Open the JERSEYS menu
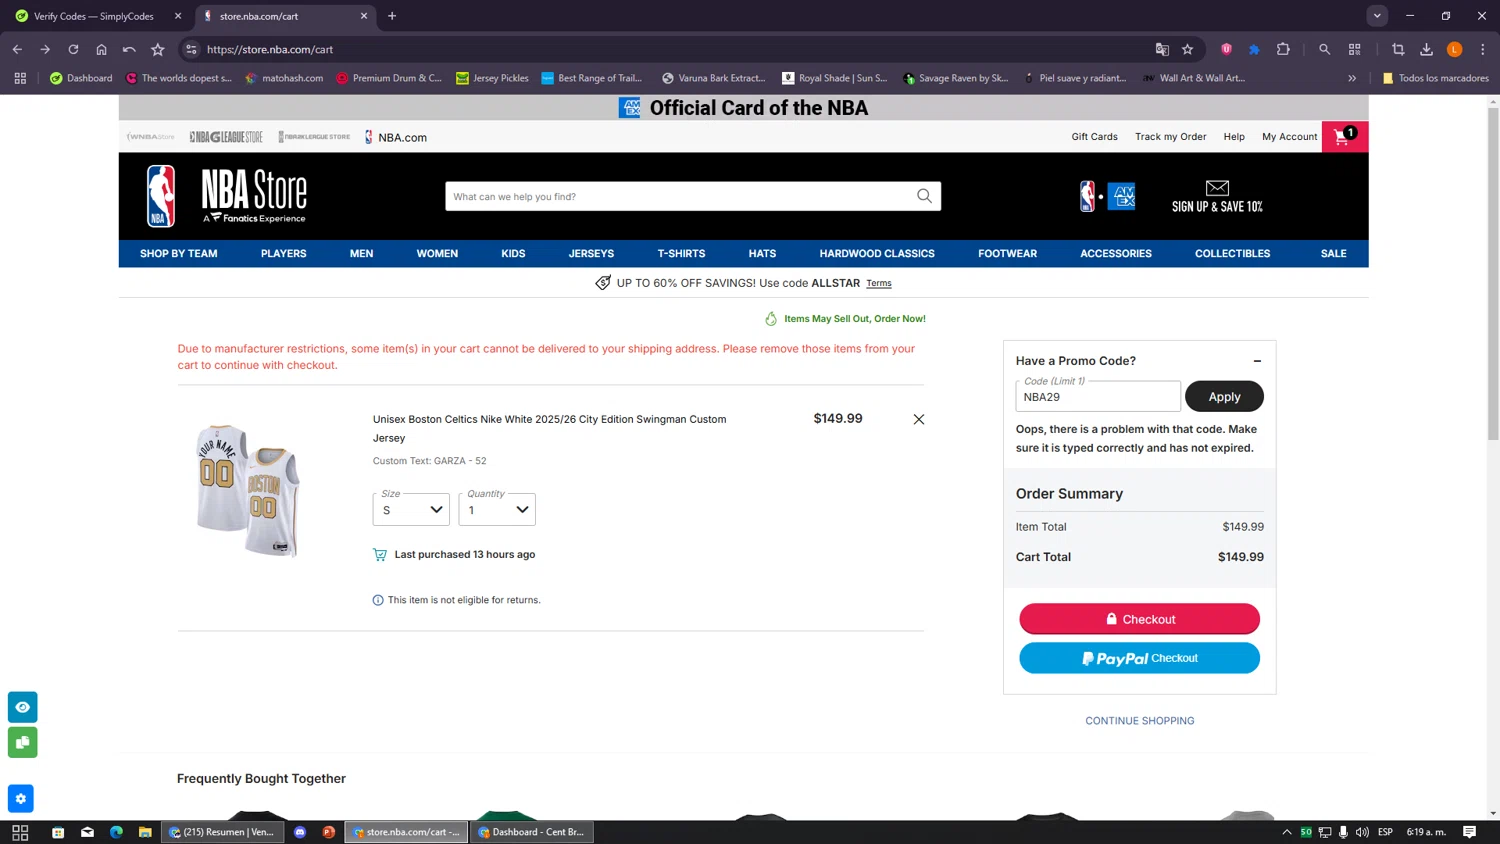This screenshot has height=844, width=1500. click(x=591, y=254)
